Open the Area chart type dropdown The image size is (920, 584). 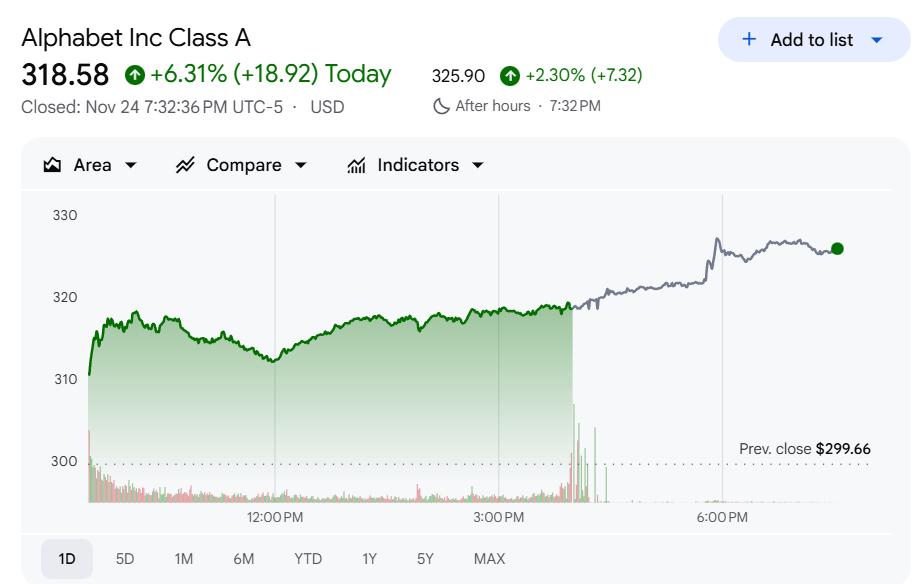[131, 165]
